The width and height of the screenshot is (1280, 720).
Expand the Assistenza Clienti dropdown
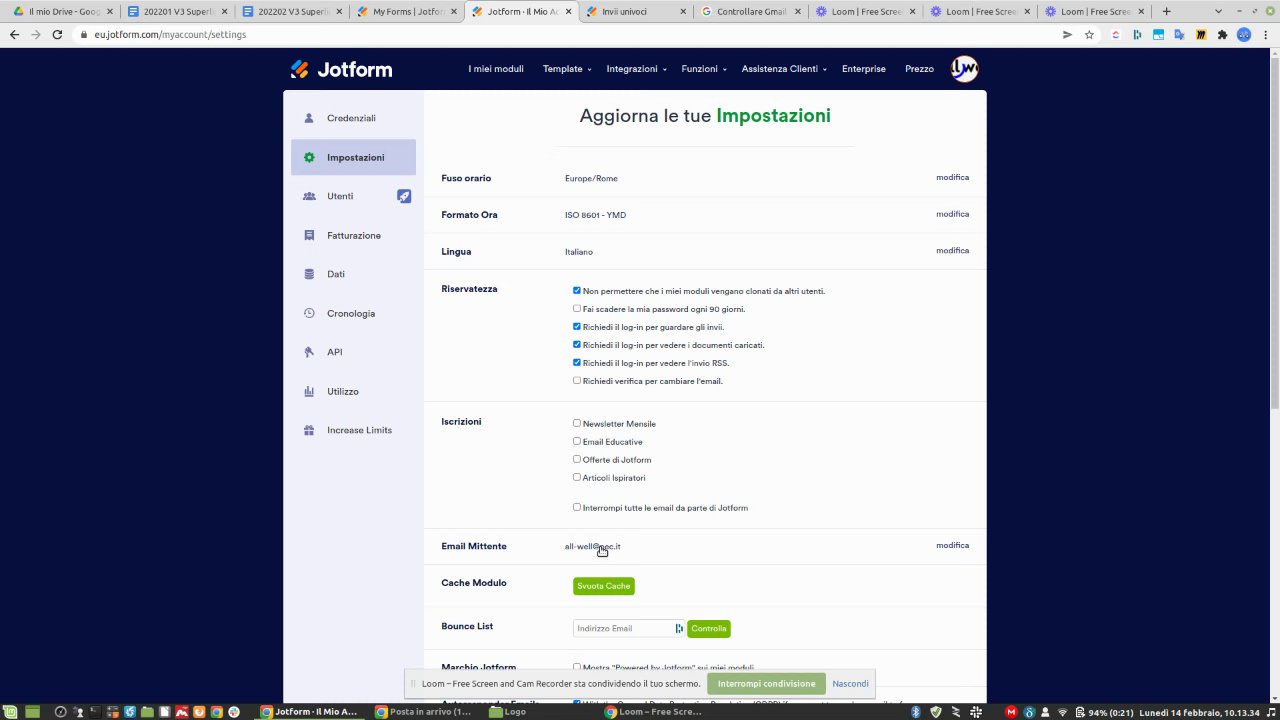click(784, 69)
